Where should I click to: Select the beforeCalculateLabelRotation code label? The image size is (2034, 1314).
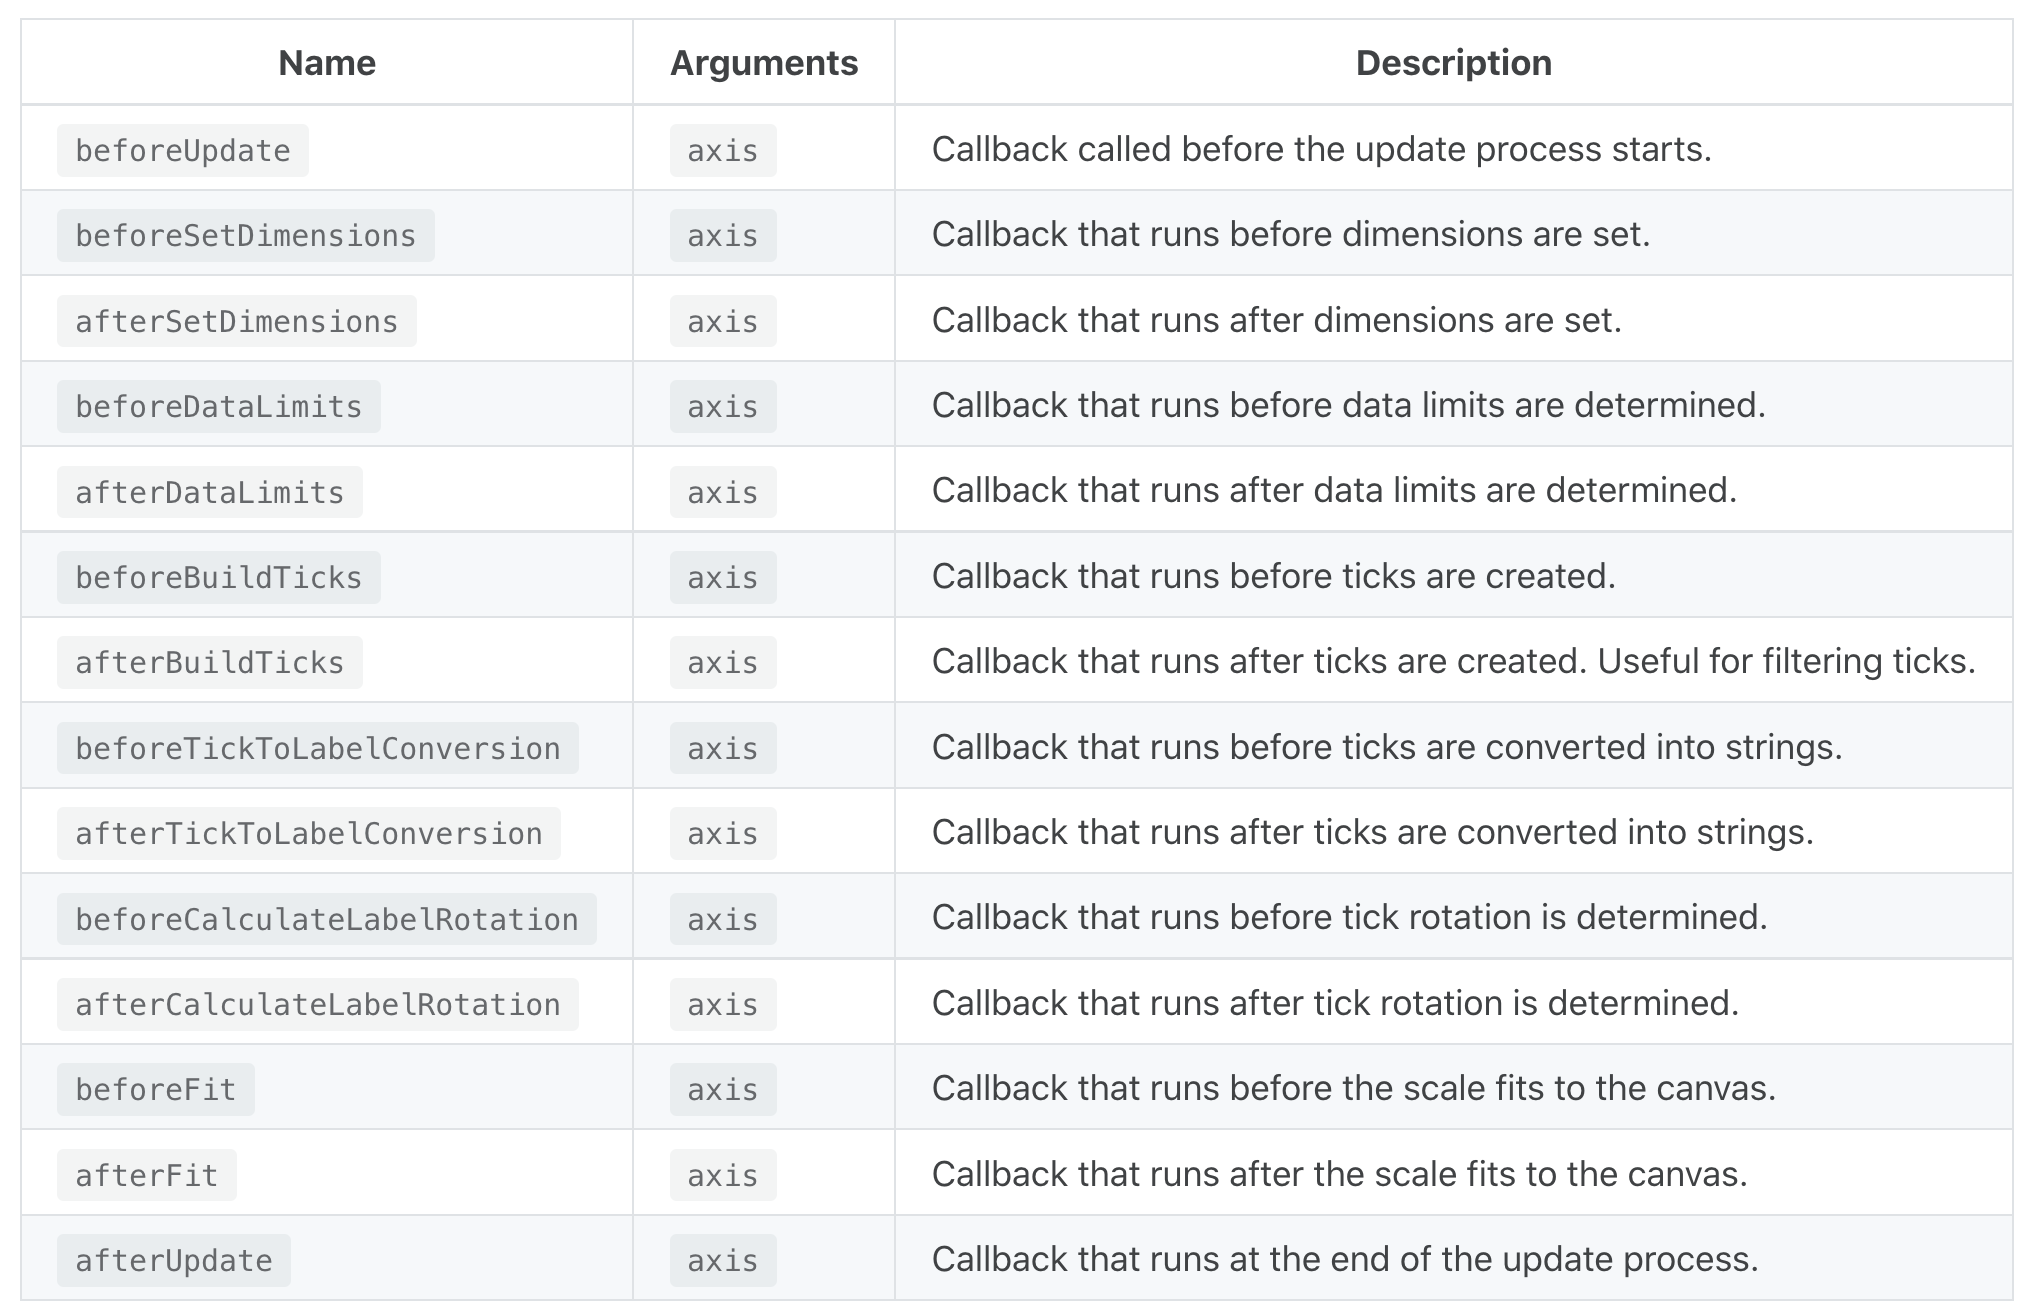pyautogui.click(x=326, y=920)
